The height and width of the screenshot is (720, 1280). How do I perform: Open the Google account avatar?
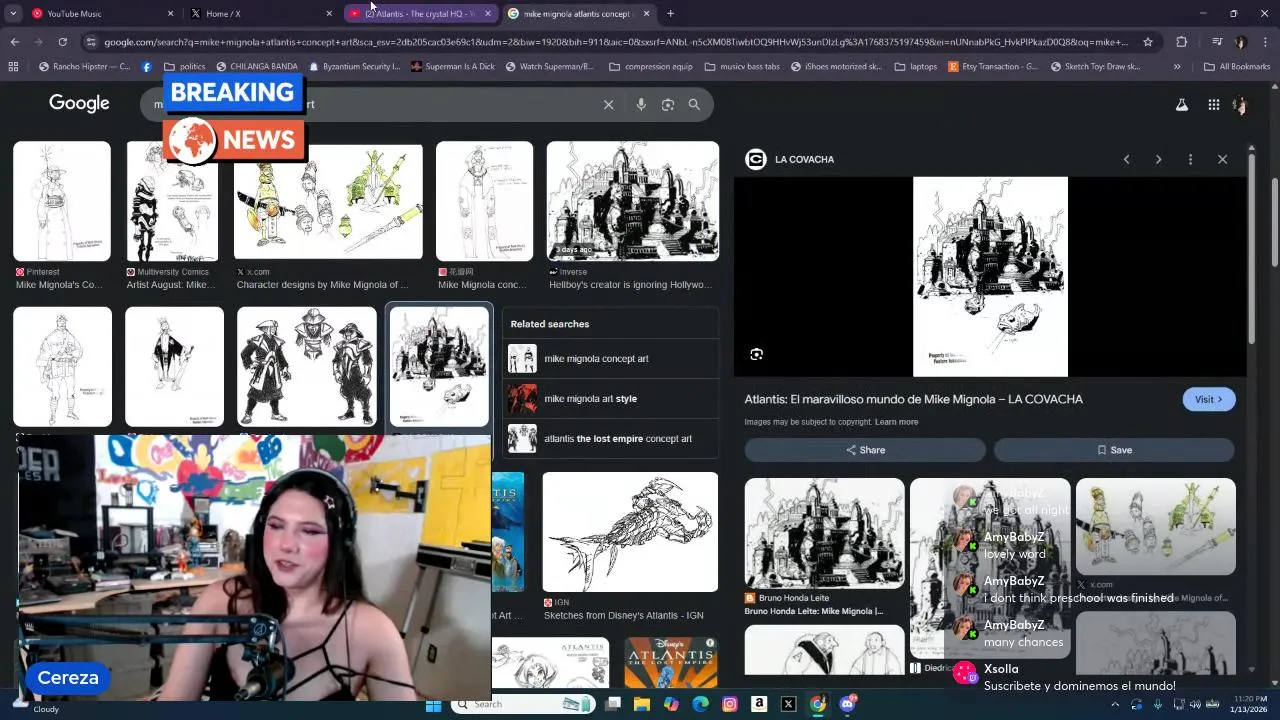[1240, 104]
